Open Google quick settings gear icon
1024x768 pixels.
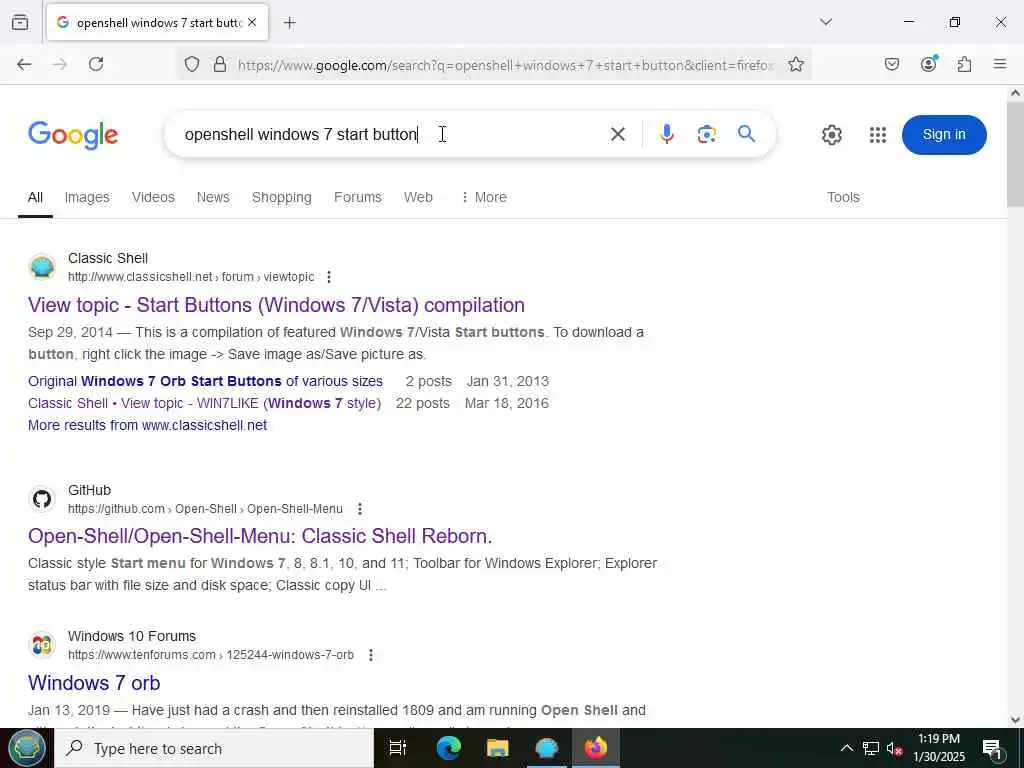coord(831,135)
